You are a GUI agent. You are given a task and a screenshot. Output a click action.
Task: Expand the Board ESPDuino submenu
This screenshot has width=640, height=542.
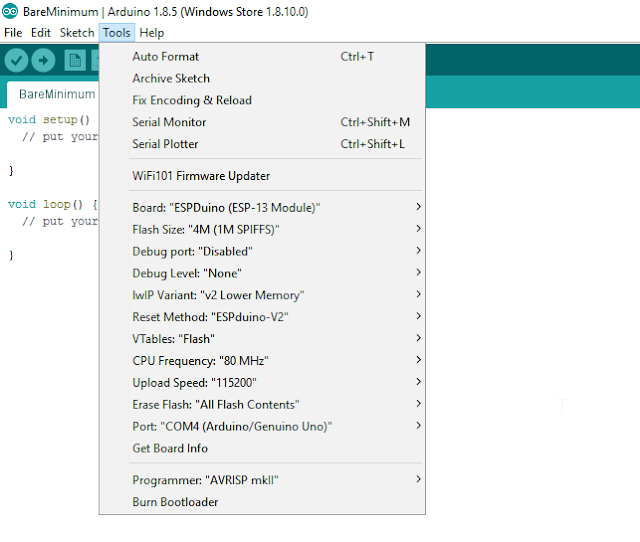pos(262,208)
